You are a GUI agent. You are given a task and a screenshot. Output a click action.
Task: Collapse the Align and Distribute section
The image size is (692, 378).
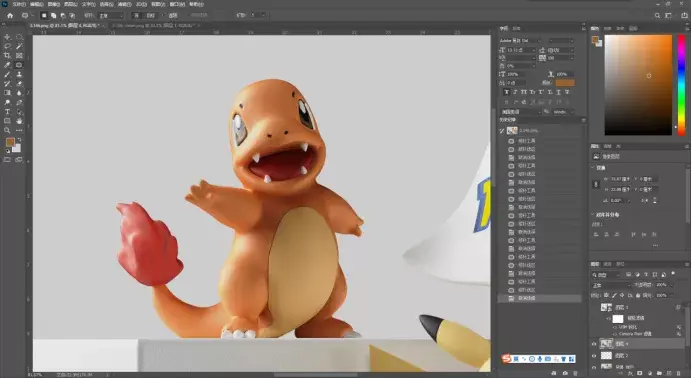coord(593,215)
